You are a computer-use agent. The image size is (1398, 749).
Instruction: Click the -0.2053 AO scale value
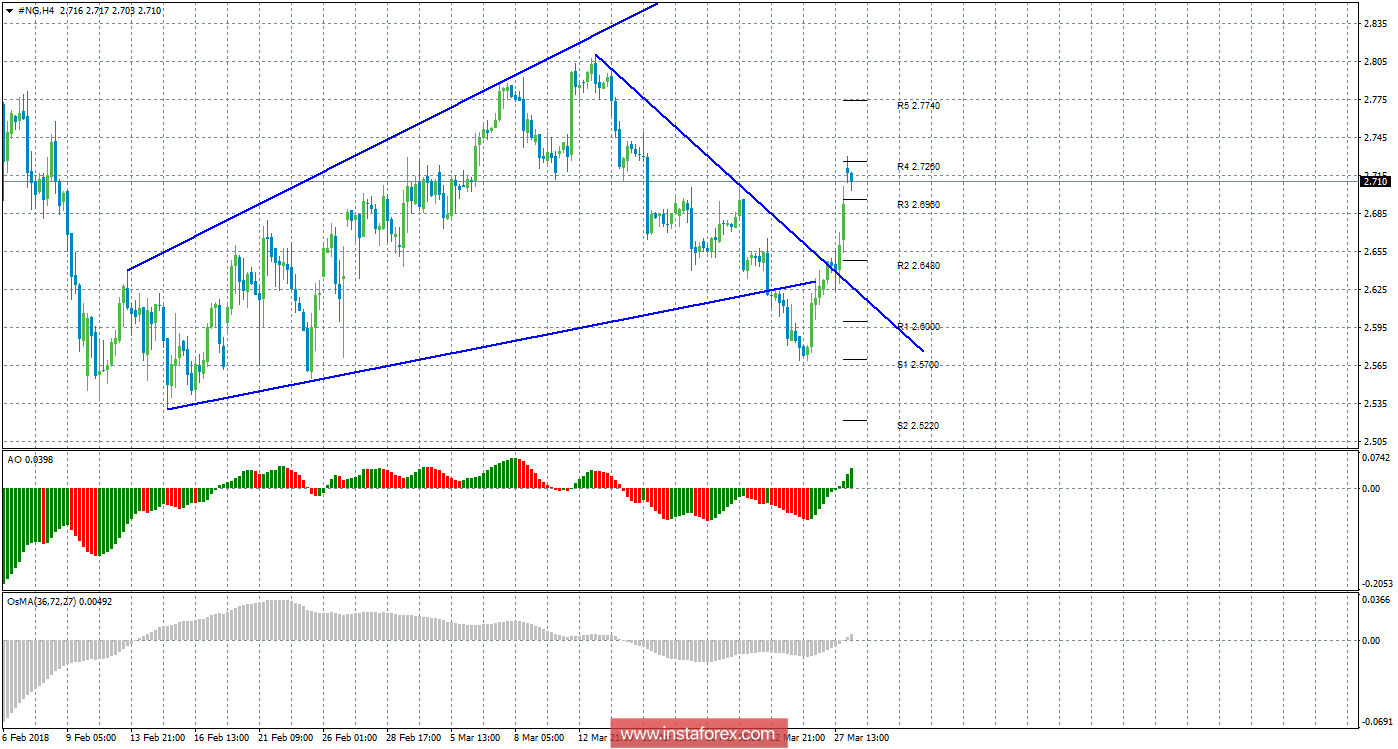point(1376,583)
